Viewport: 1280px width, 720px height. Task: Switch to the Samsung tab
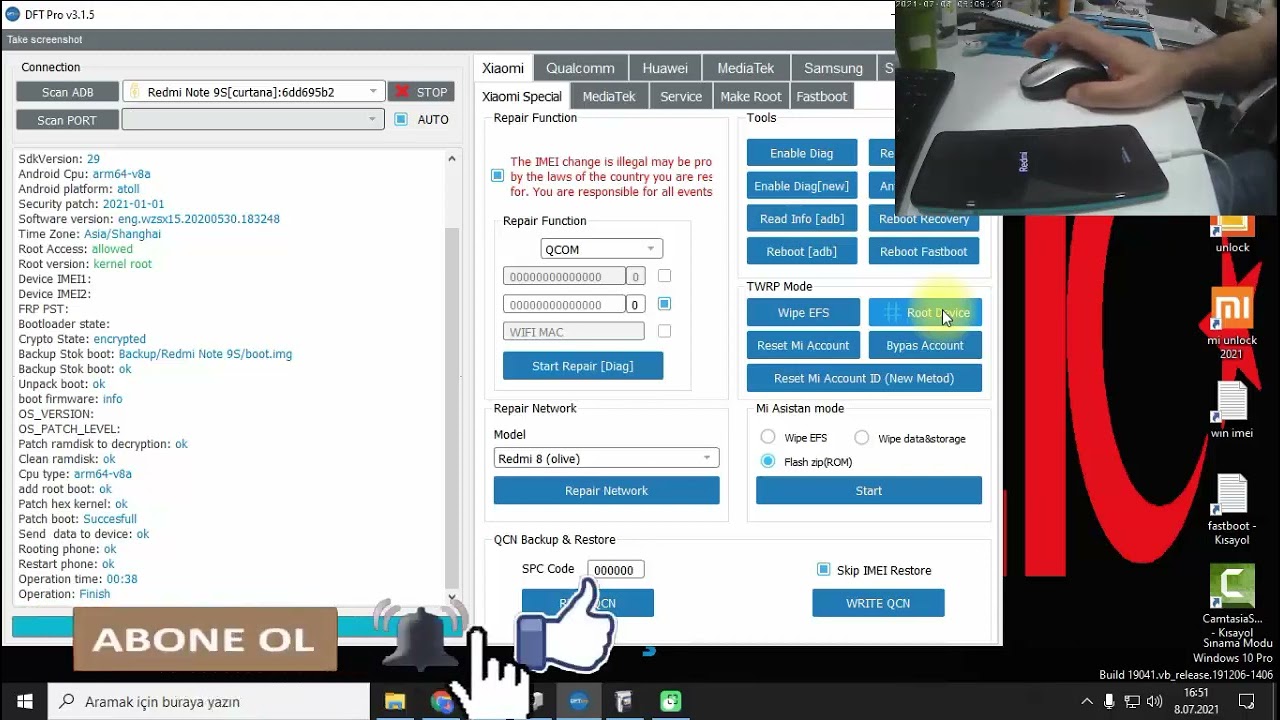833,68
